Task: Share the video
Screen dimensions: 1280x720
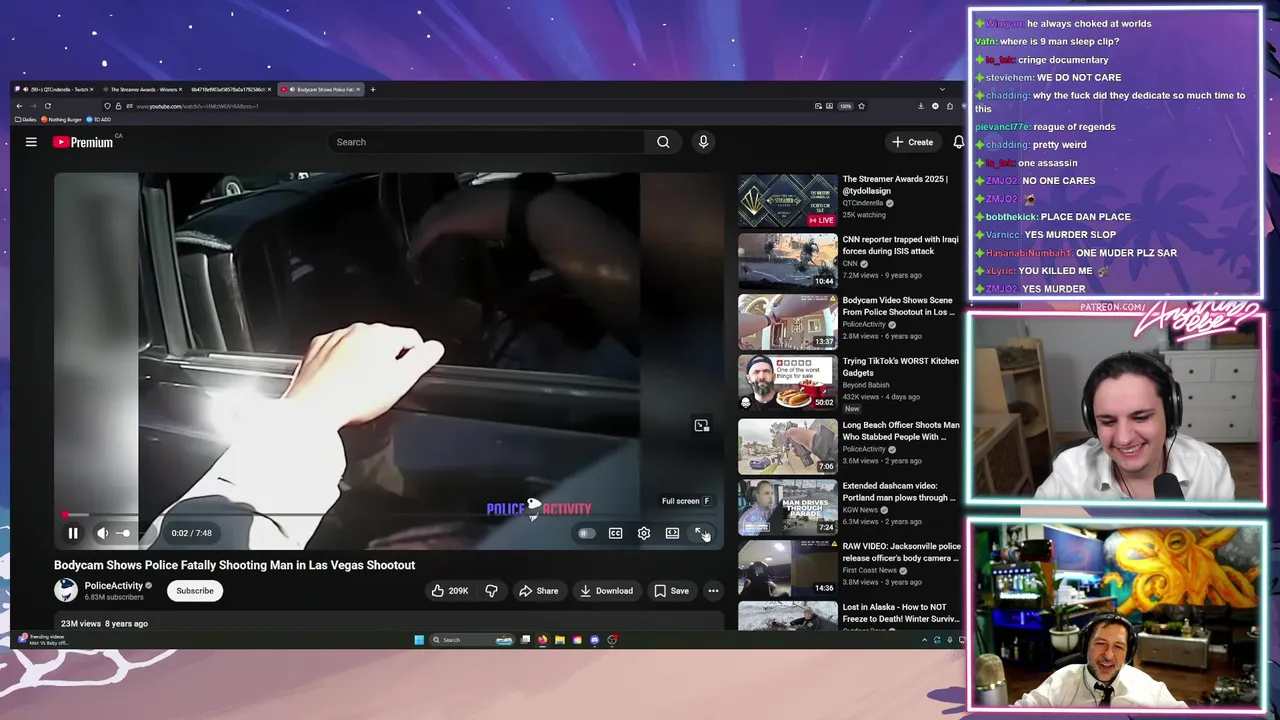Action: (x=538, y=591)
